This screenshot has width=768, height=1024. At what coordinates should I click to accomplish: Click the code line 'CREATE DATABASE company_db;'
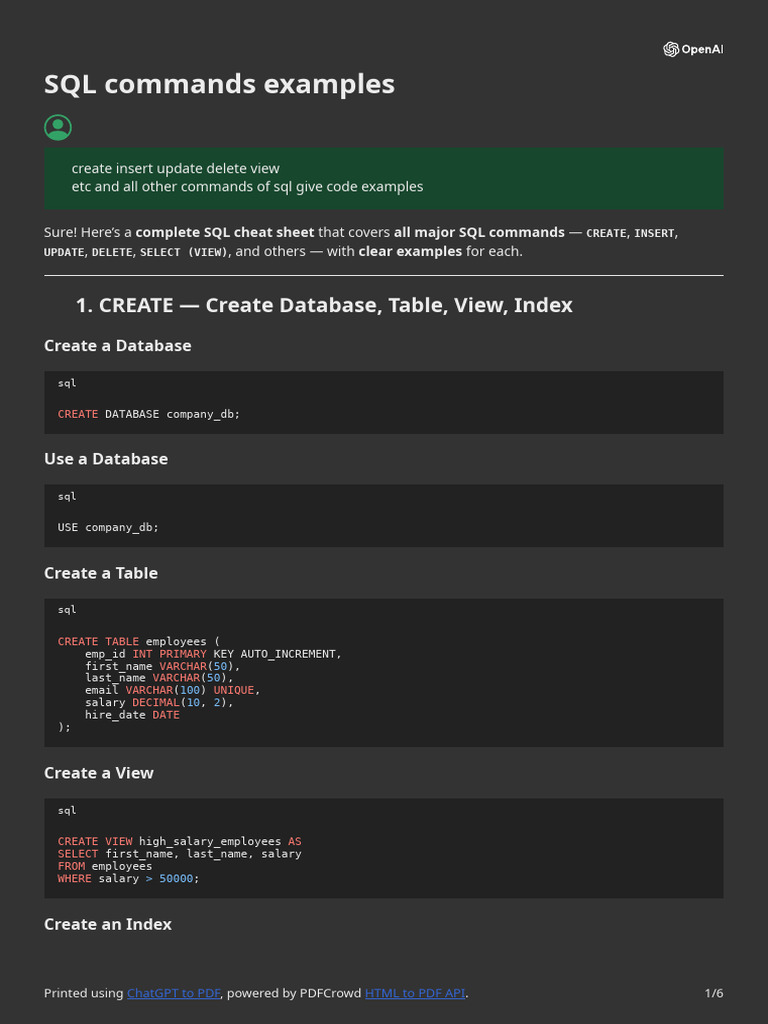click(149, 414)
